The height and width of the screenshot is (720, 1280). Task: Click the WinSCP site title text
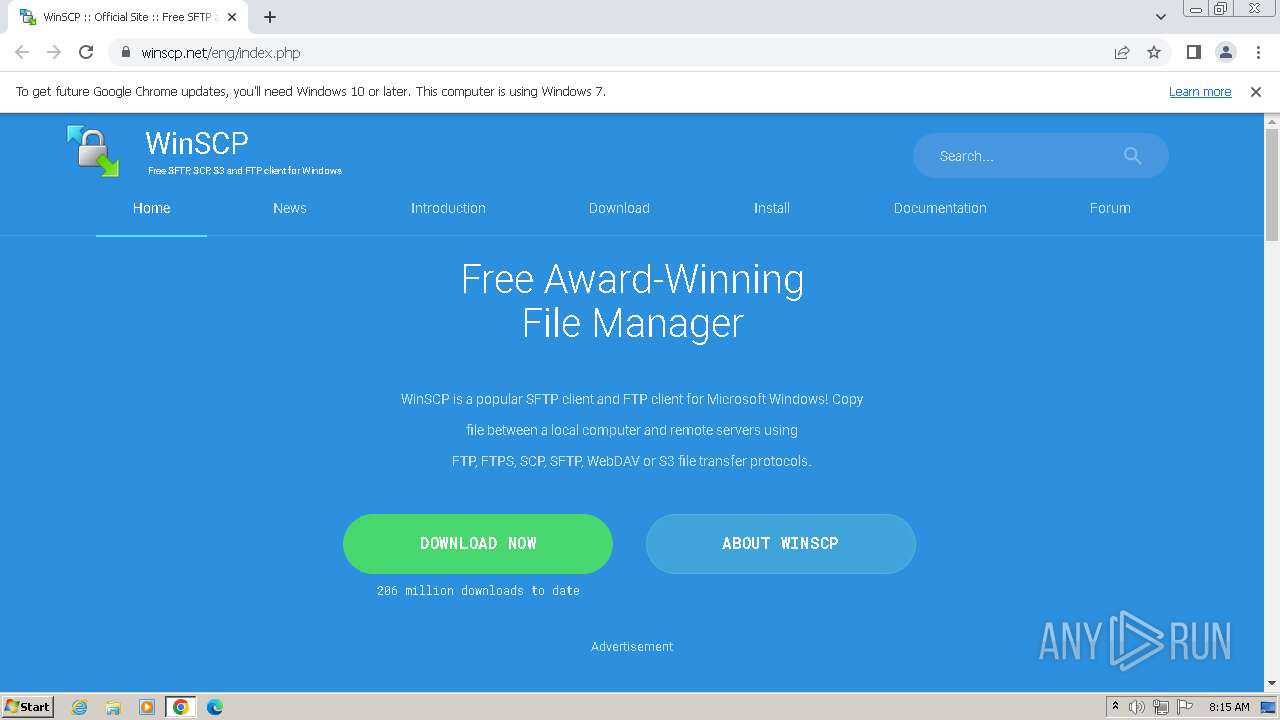point(197,143)
